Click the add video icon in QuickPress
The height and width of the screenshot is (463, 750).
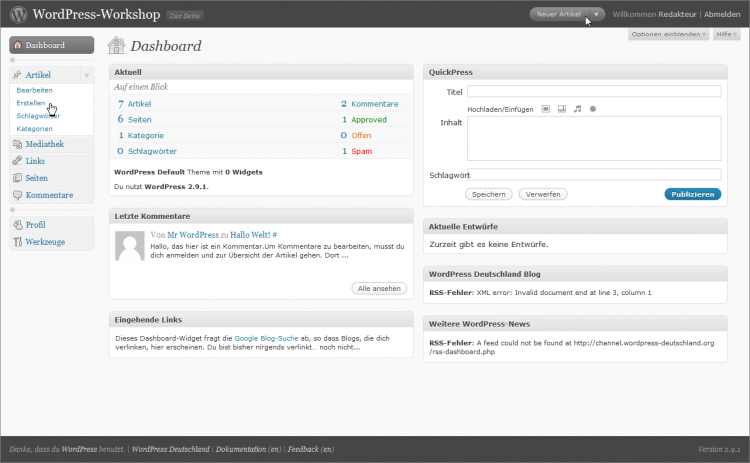(562, 109)
